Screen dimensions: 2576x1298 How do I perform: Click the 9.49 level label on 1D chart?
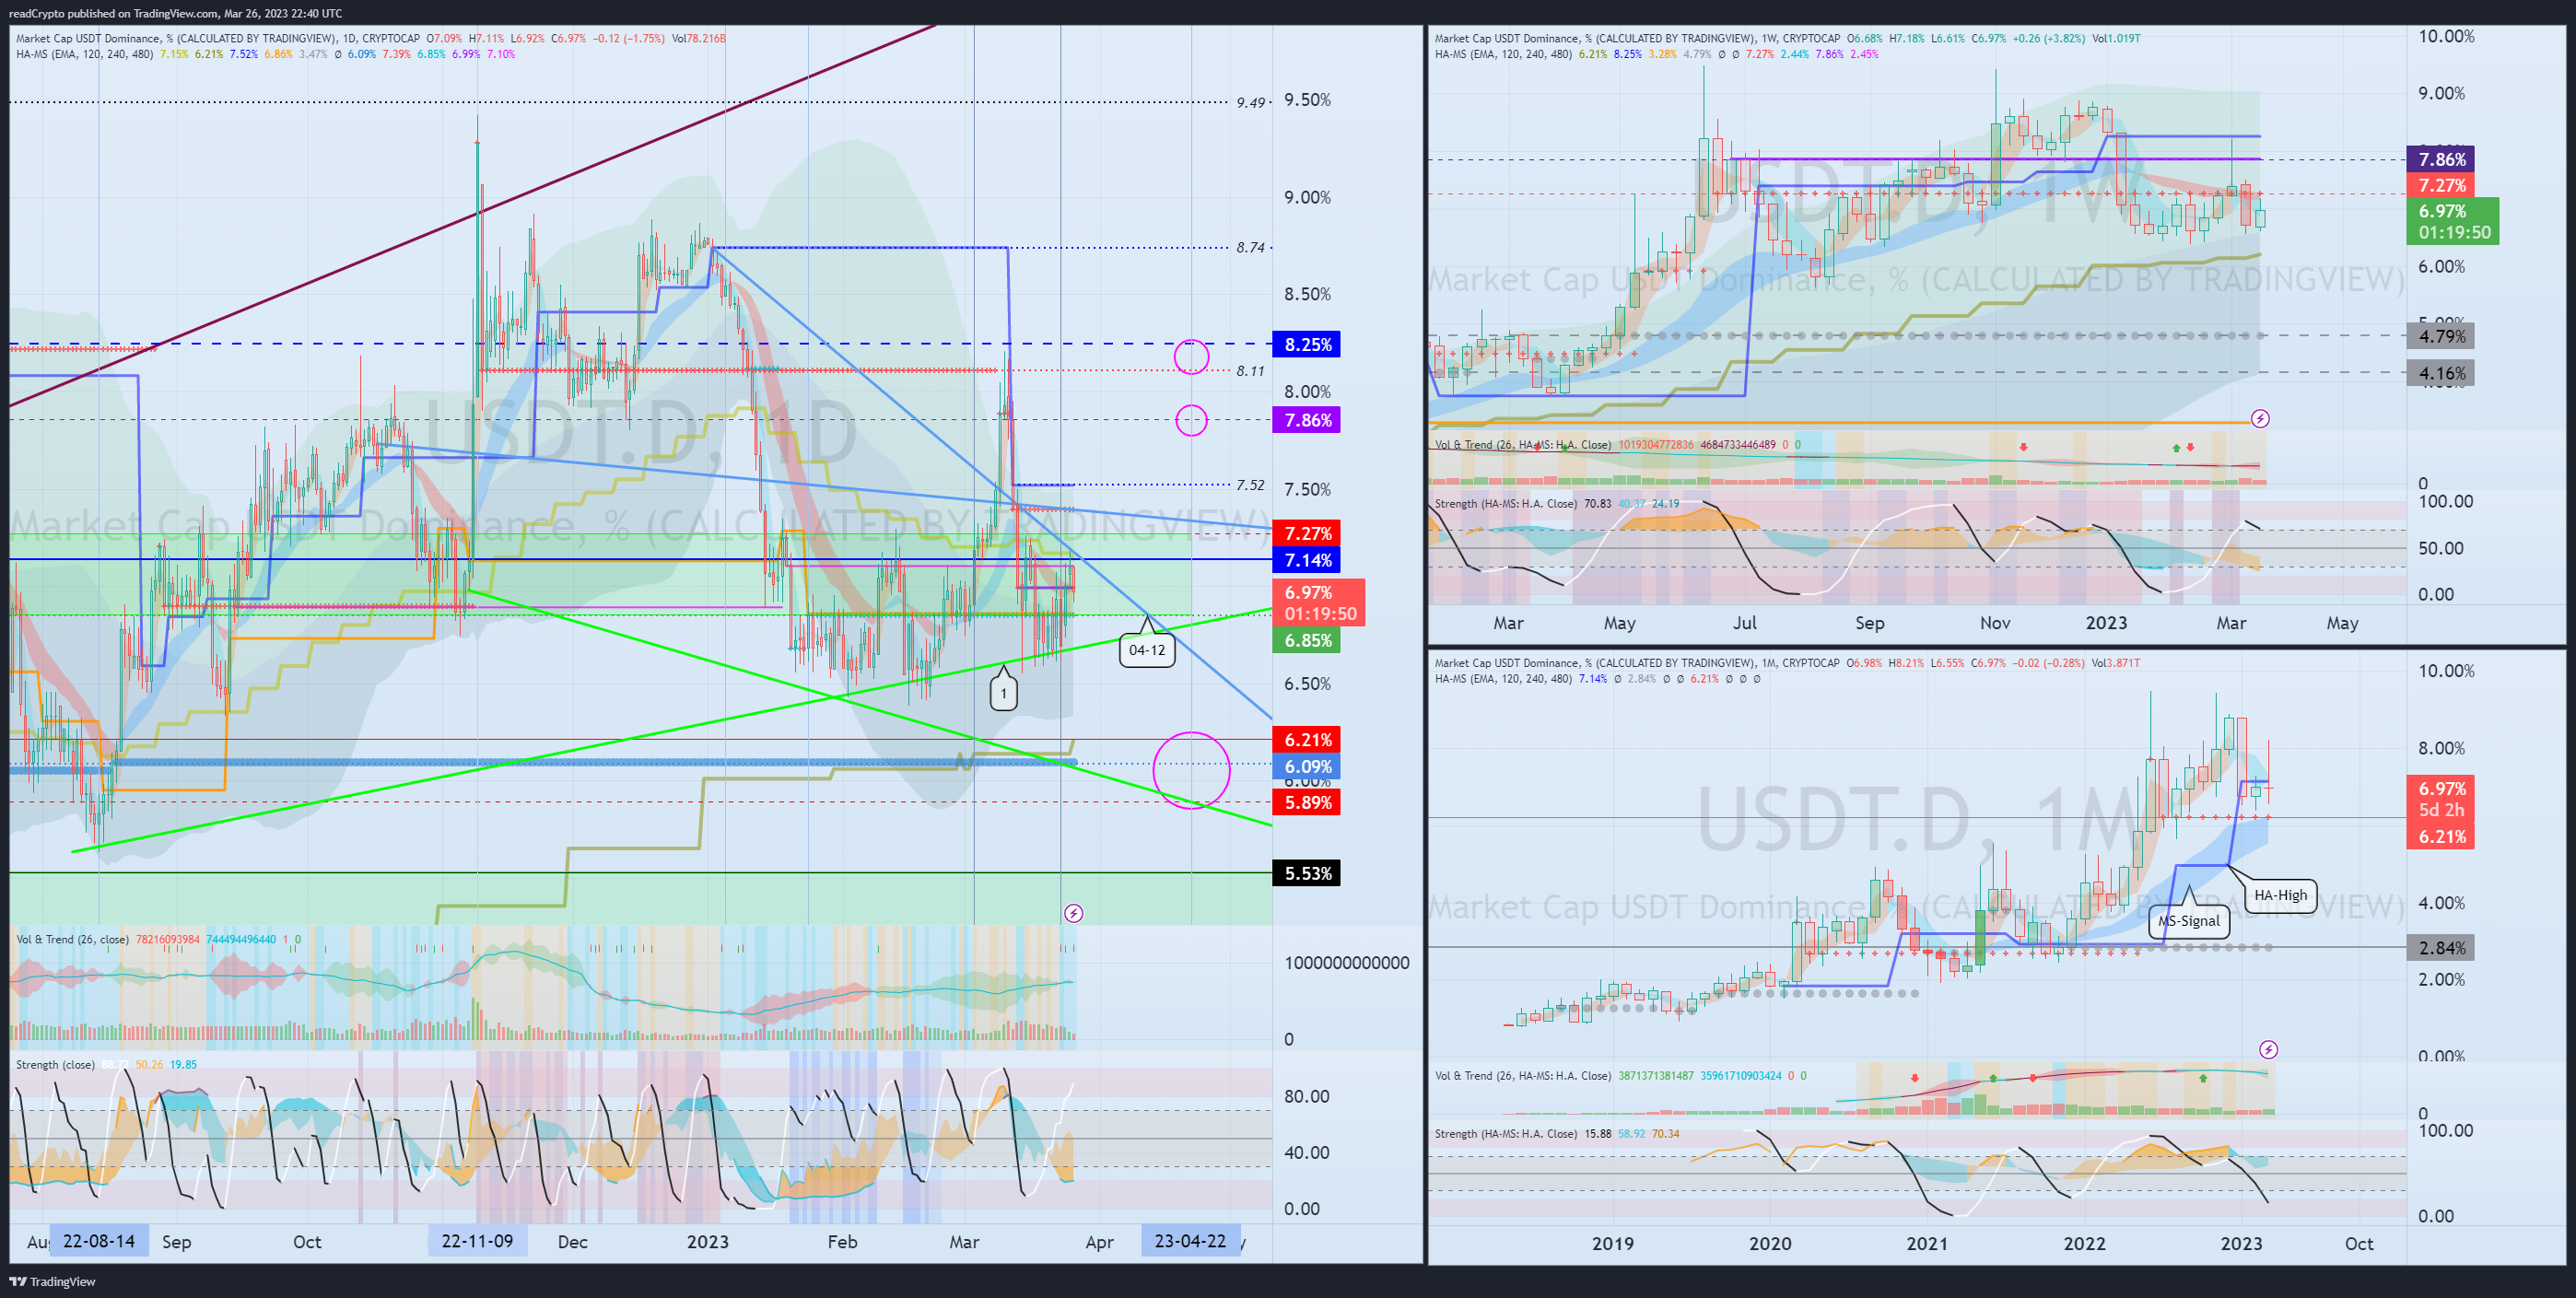(x=1250, y=102)
